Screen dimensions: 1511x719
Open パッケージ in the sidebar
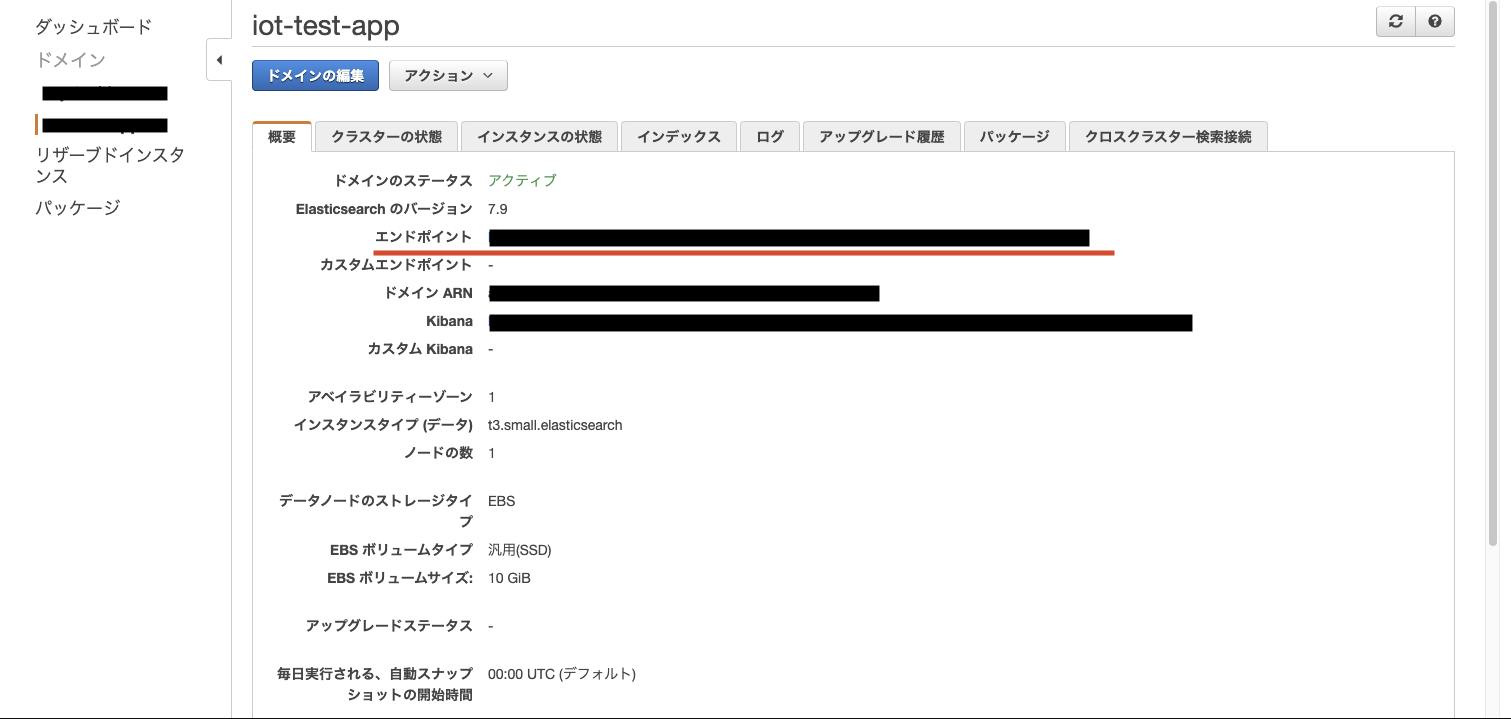pyautogui.click(x=78, y=208)
